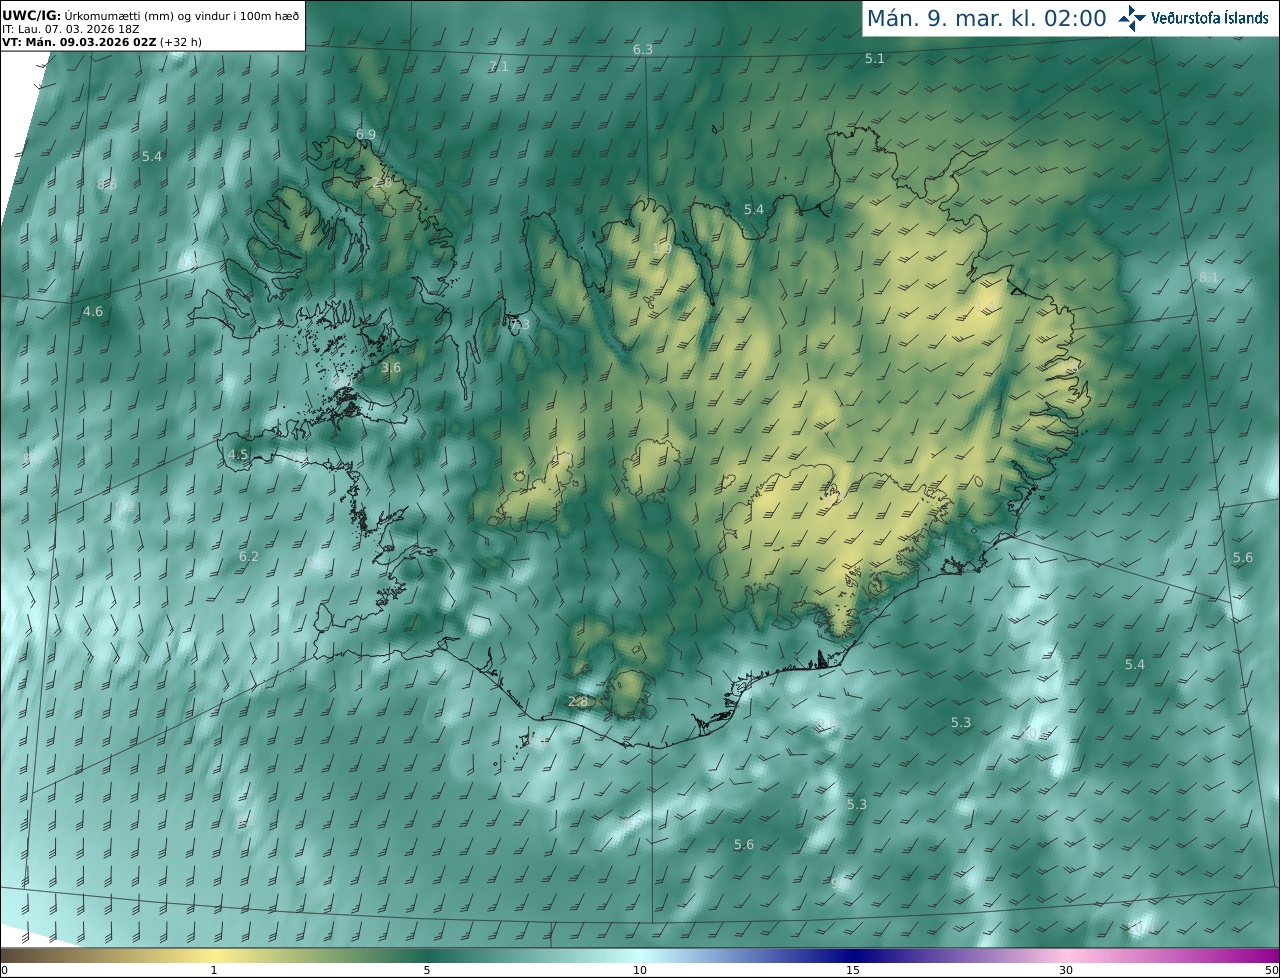This screenshot has width=1280, height=978.
Task: Click the 6.2 value label on the map
Action: point(249,556)
